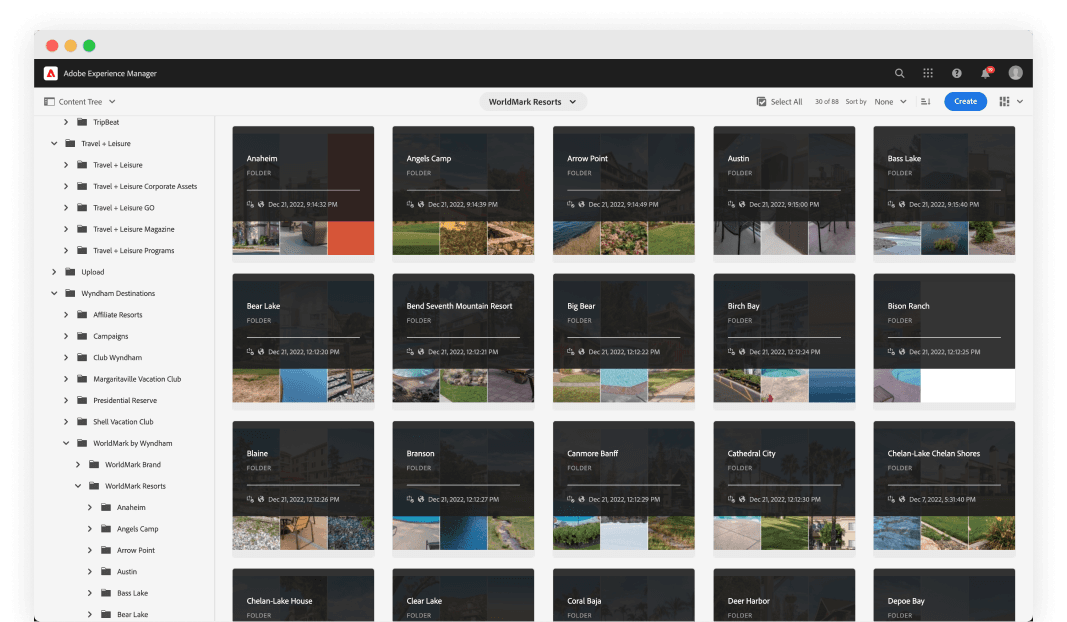Select Travel + Leisure Corporate Assets in tree
The height and width of the screenshot is (622, 1067).
(x=145, y=186)
